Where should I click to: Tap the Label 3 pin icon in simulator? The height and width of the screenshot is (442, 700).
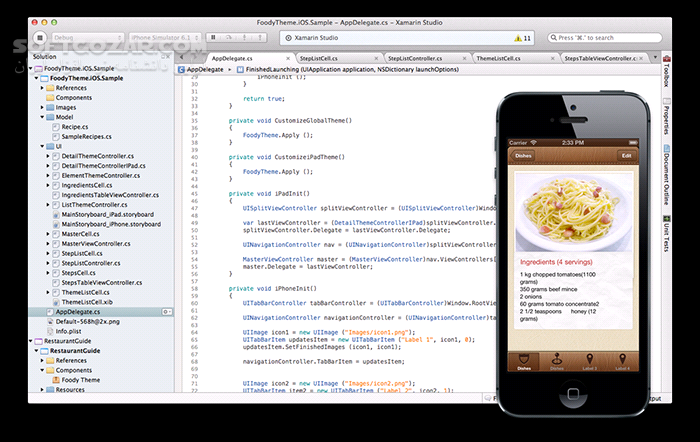(589, 362)
